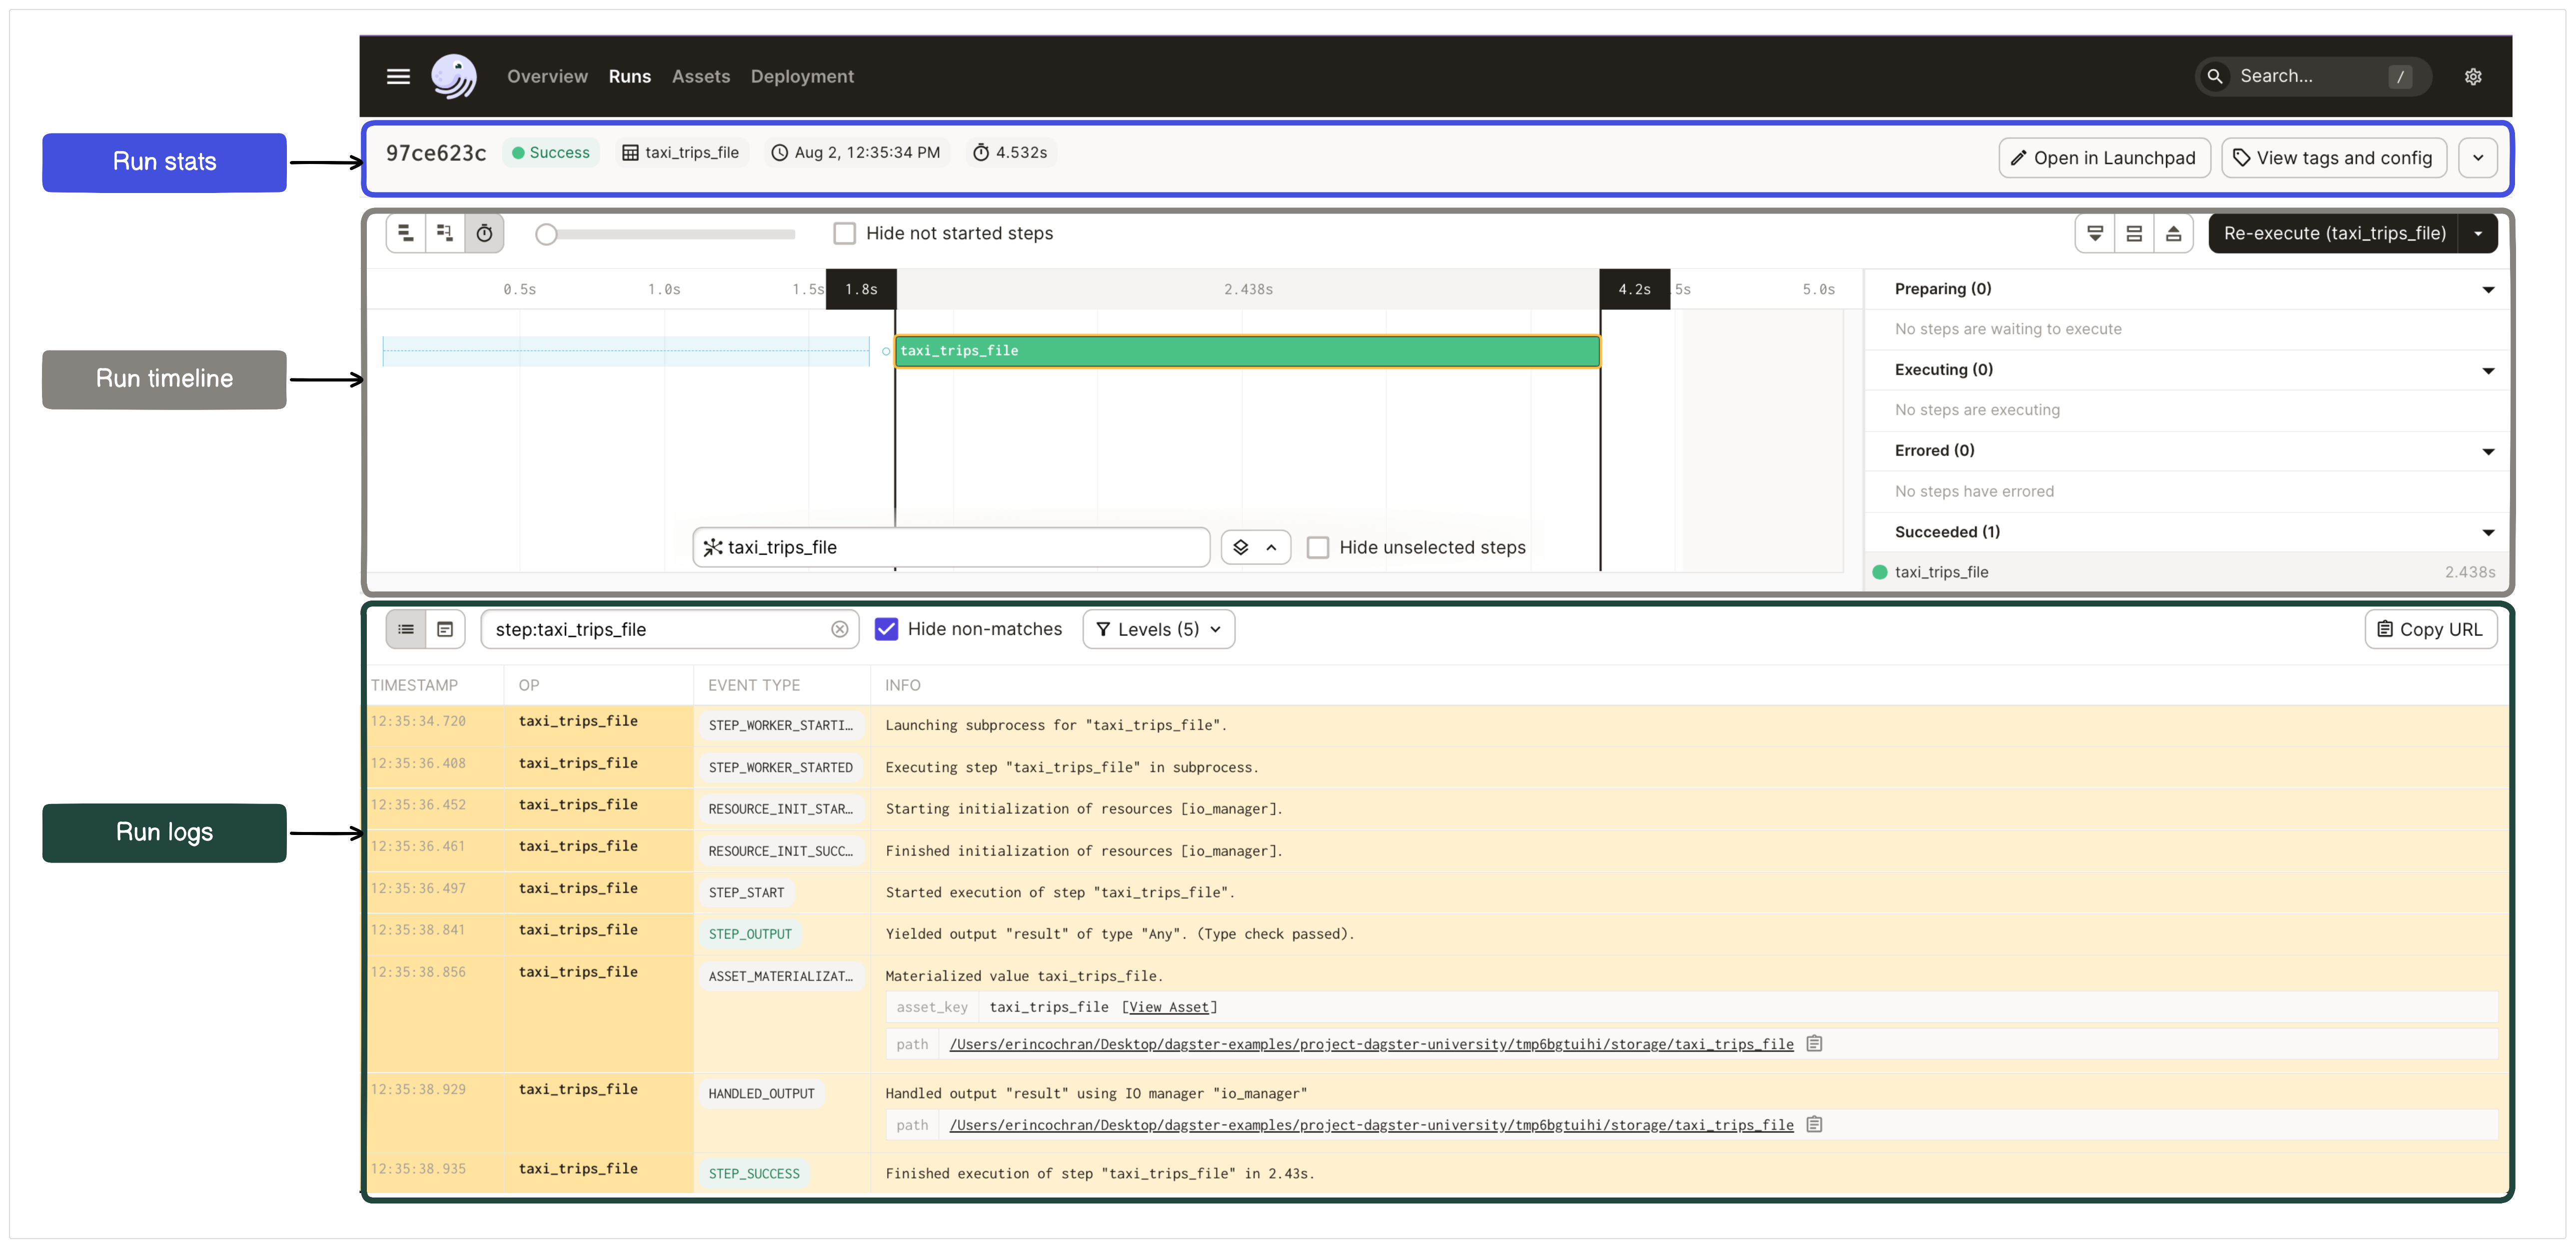Viewport: 2576px width, 1249px height.
Task: Go to the Assets tab
Action: tap(700, 76)
